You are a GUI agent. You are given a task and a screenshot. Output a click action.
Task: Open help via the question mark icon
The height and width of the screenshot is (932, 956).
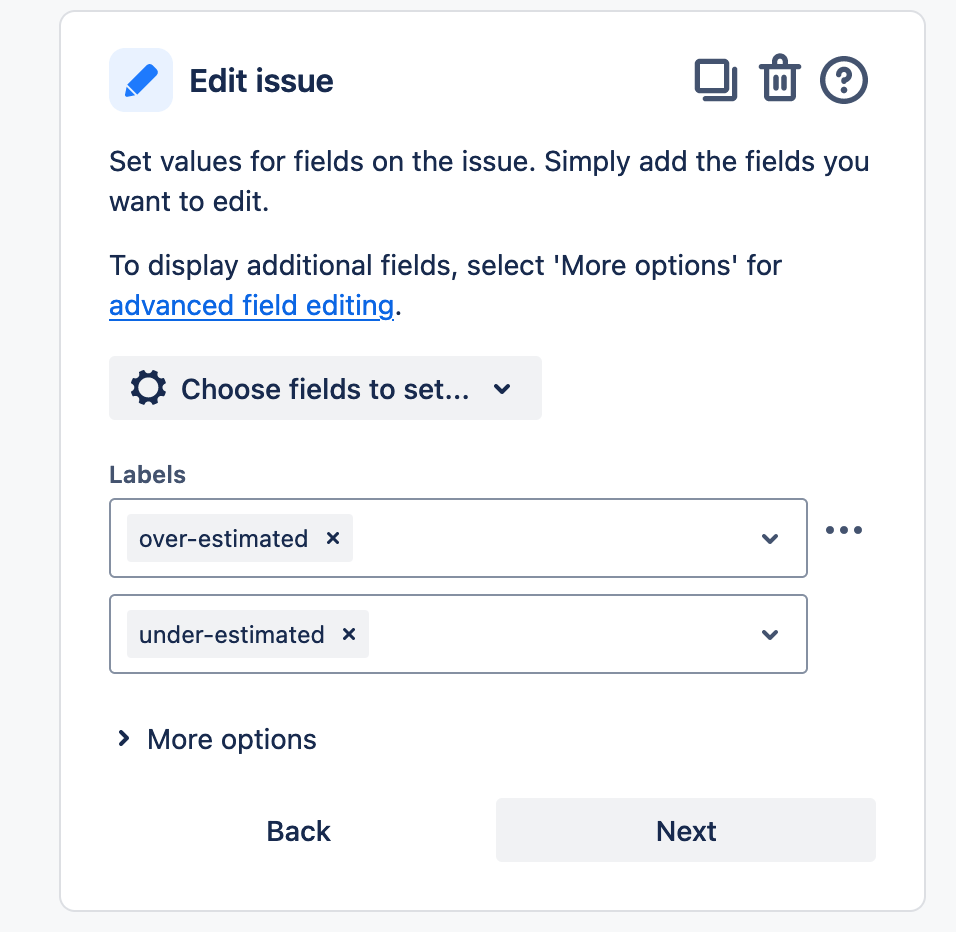(x=844, y=80)
